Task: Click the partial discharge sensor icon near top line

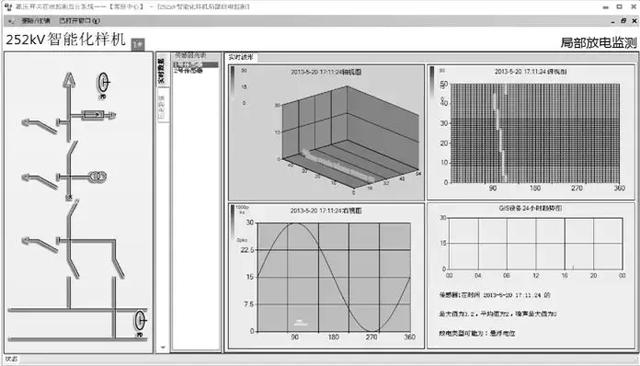Action: click(103, 83)
